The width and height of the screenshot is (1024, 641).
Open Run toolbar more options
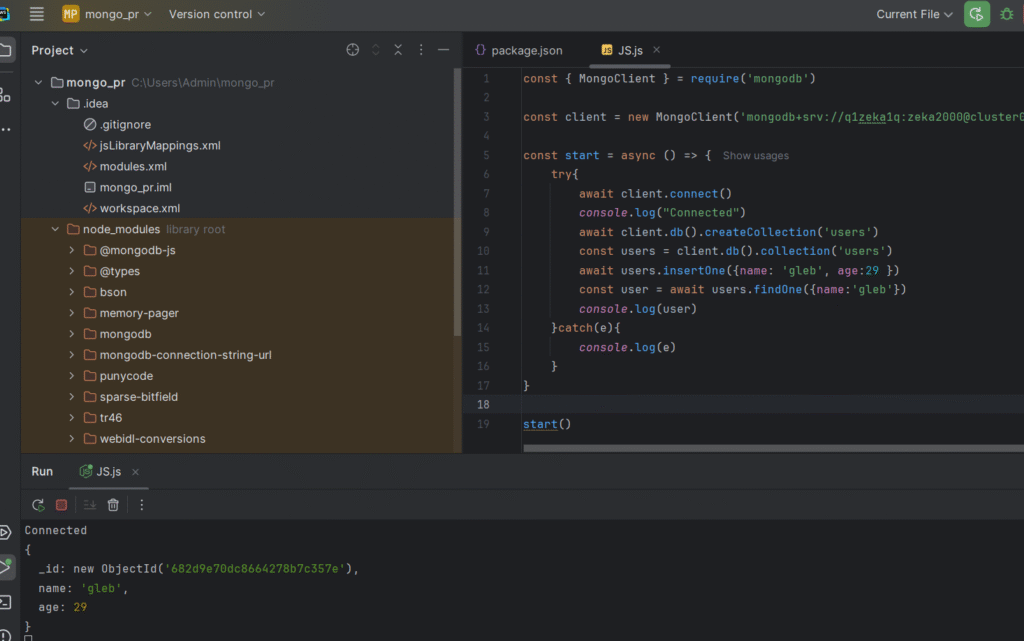coord(141,505)
